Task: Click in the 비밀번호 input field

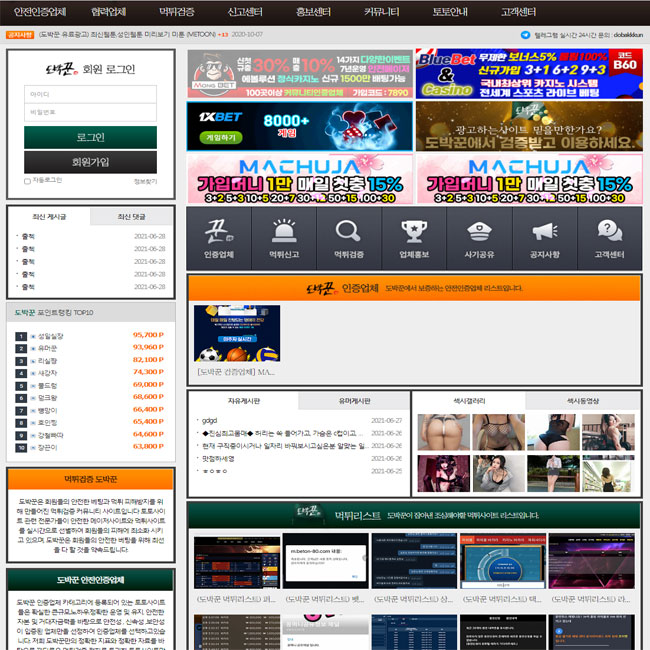Action: pyautogui.click(x=90, y=112)
